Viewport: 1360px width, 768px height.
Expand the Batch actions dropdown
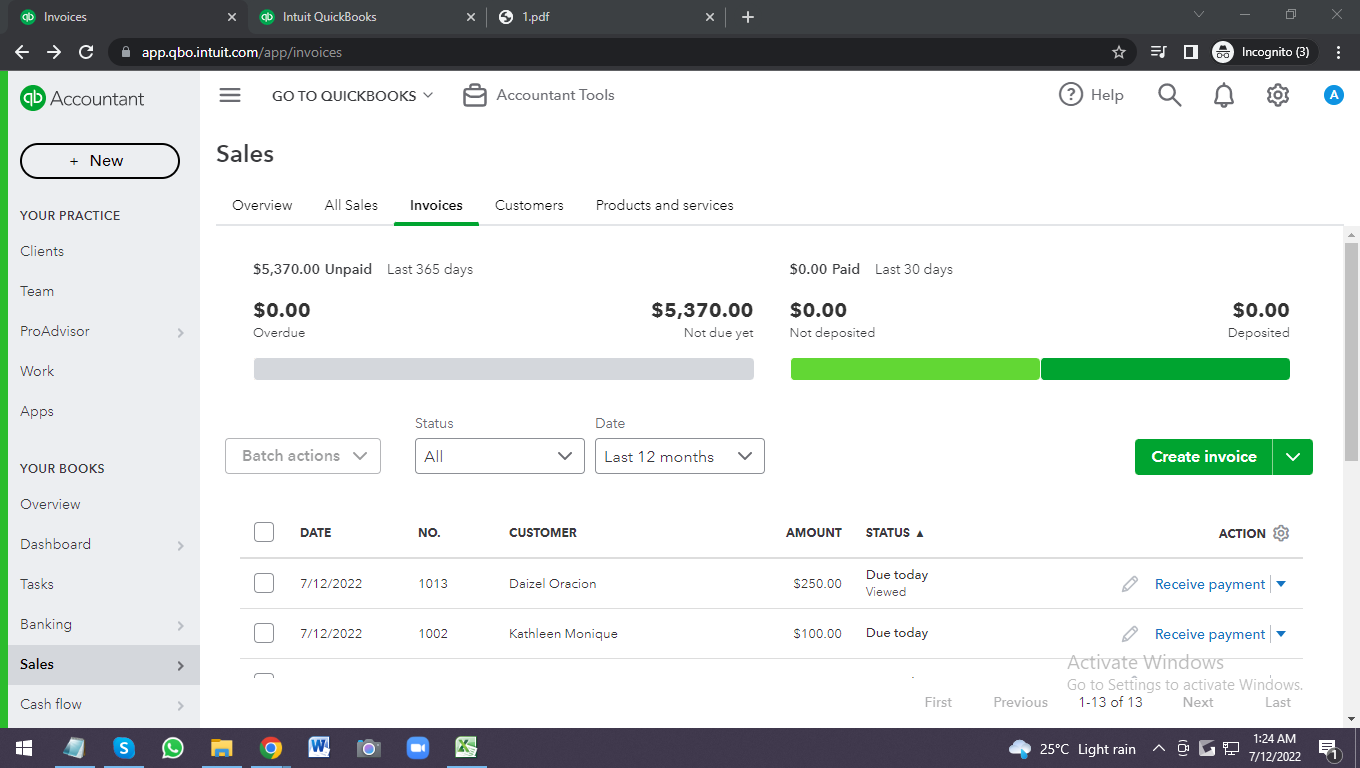click(303, 456)
